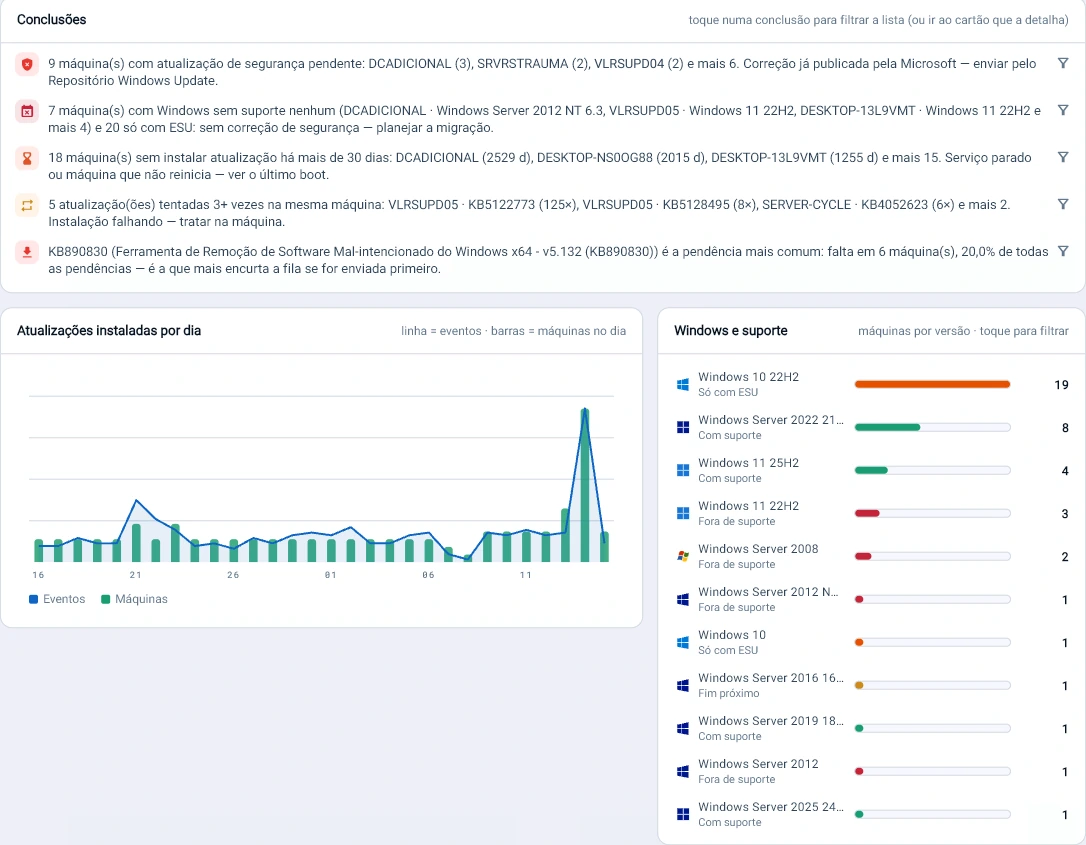Viewport: 1086px width, 845px height.
Task: Filter list by pending security update conclusion
Action: pyautogui.click(x=1063, y=63)
